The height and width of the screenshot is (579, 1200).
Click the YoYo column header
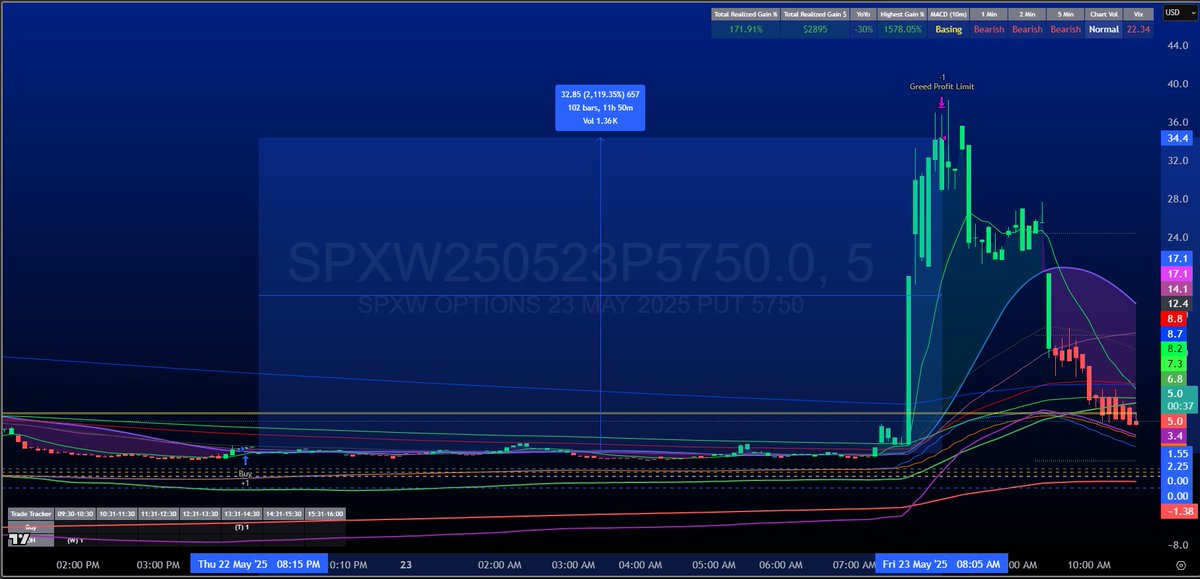(x=864, y=14)
